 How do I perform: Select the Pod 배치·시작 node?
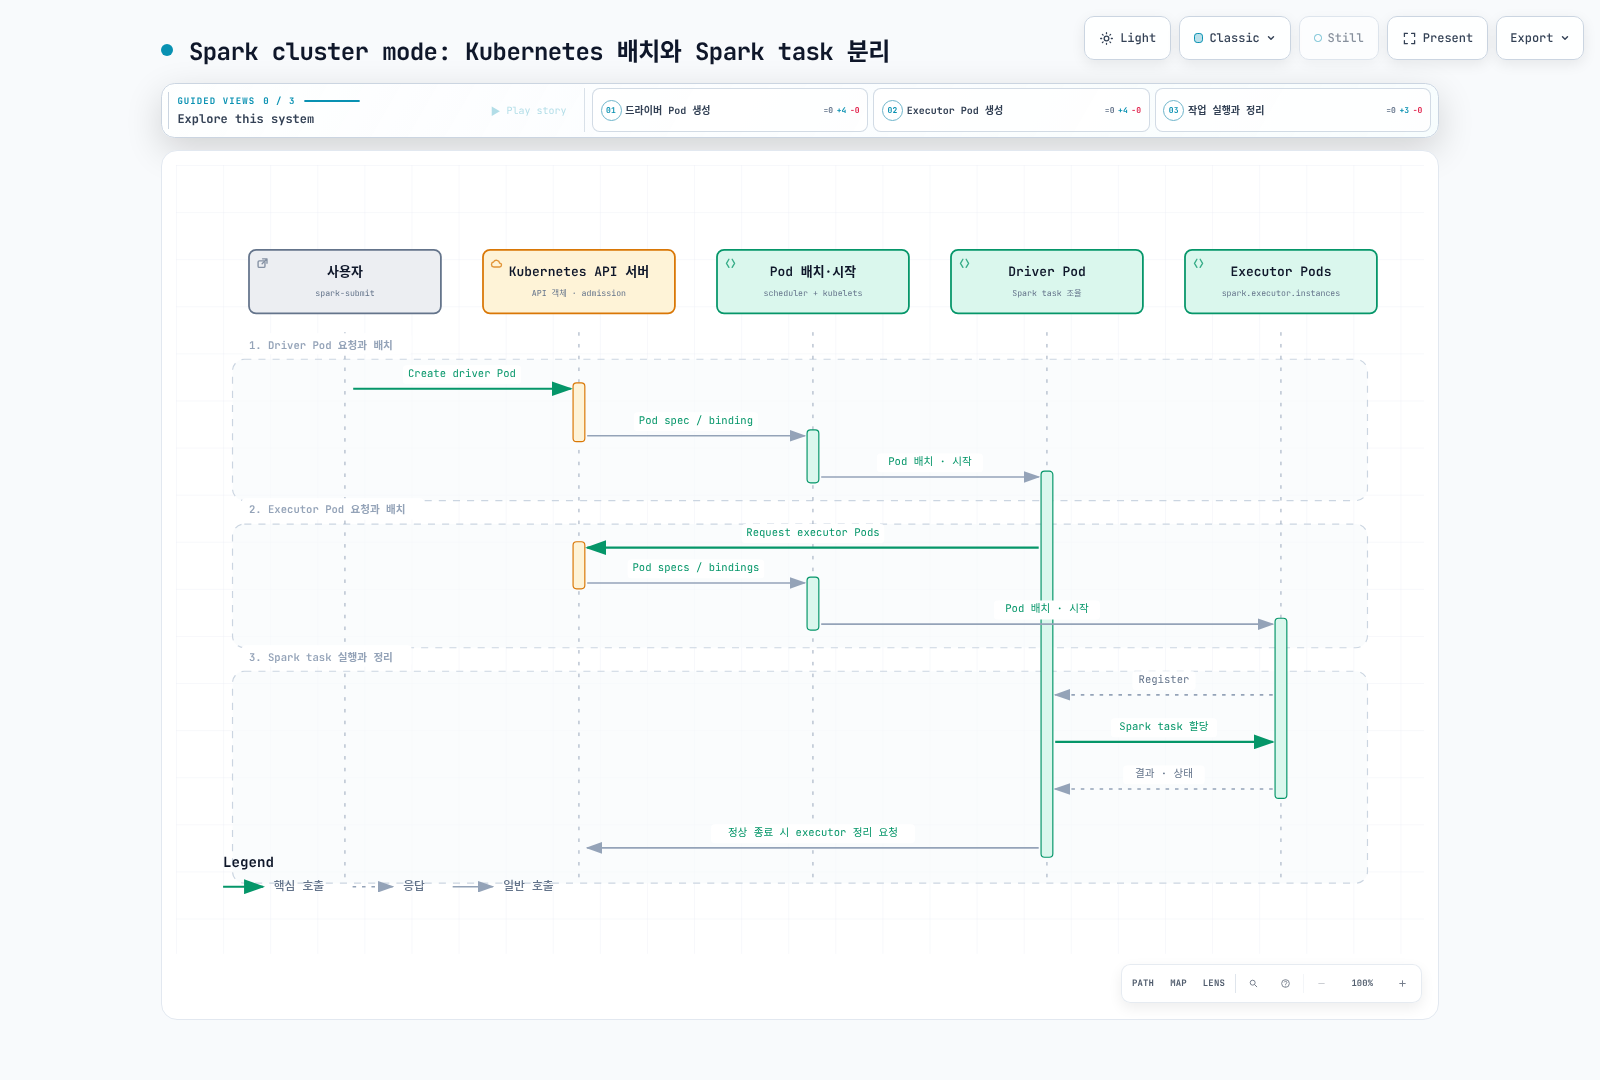[813, 282]
